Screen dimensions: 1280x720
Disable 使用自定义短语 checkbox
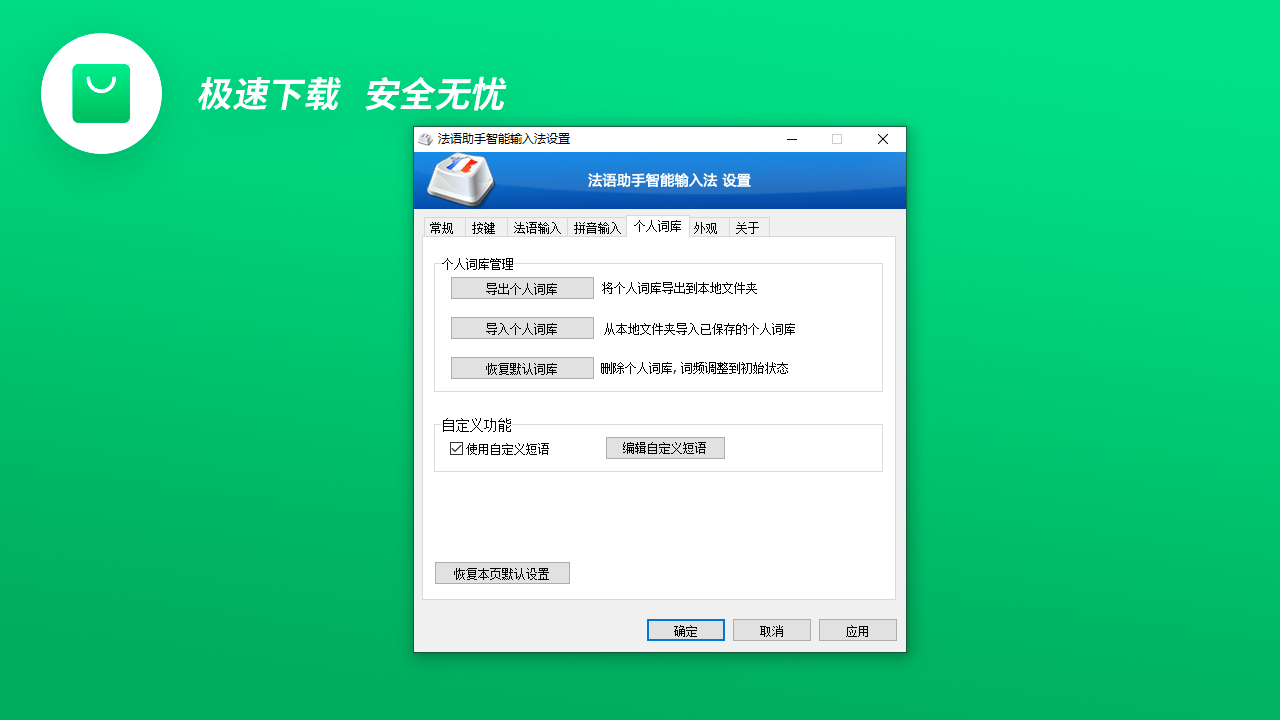coord(455,447)
